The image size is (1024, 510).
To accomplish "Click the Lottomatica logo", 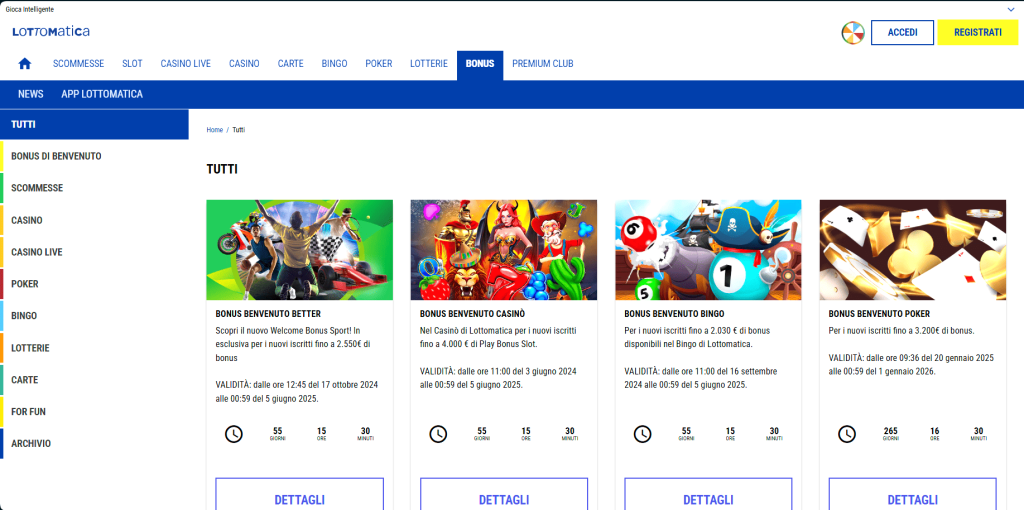I will click(51, 32).
